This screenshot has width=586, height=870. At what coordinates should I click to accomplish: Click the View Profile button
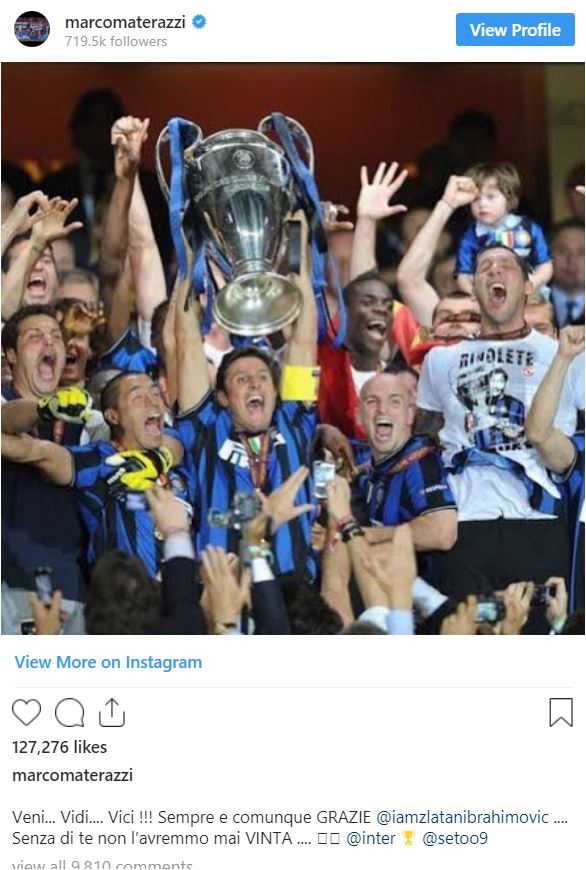[x=515, y=30]
